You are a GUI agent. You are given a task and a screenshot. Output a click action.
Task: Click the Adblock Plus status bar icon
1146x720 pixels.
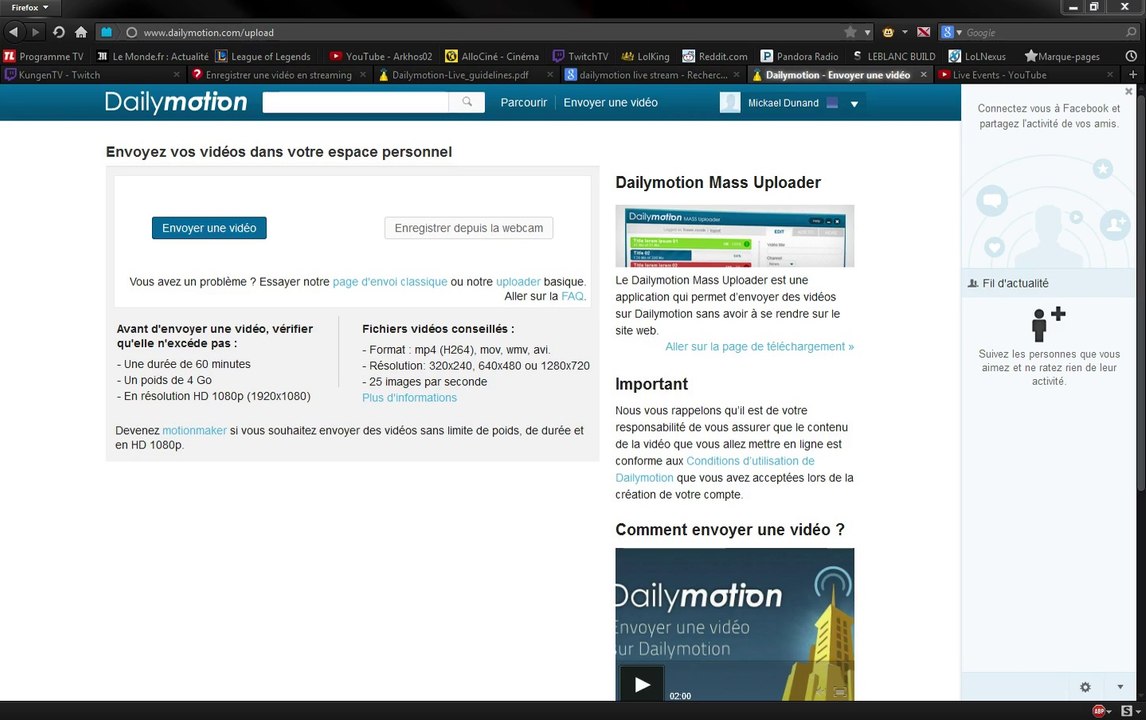[x=1098, y=710]
